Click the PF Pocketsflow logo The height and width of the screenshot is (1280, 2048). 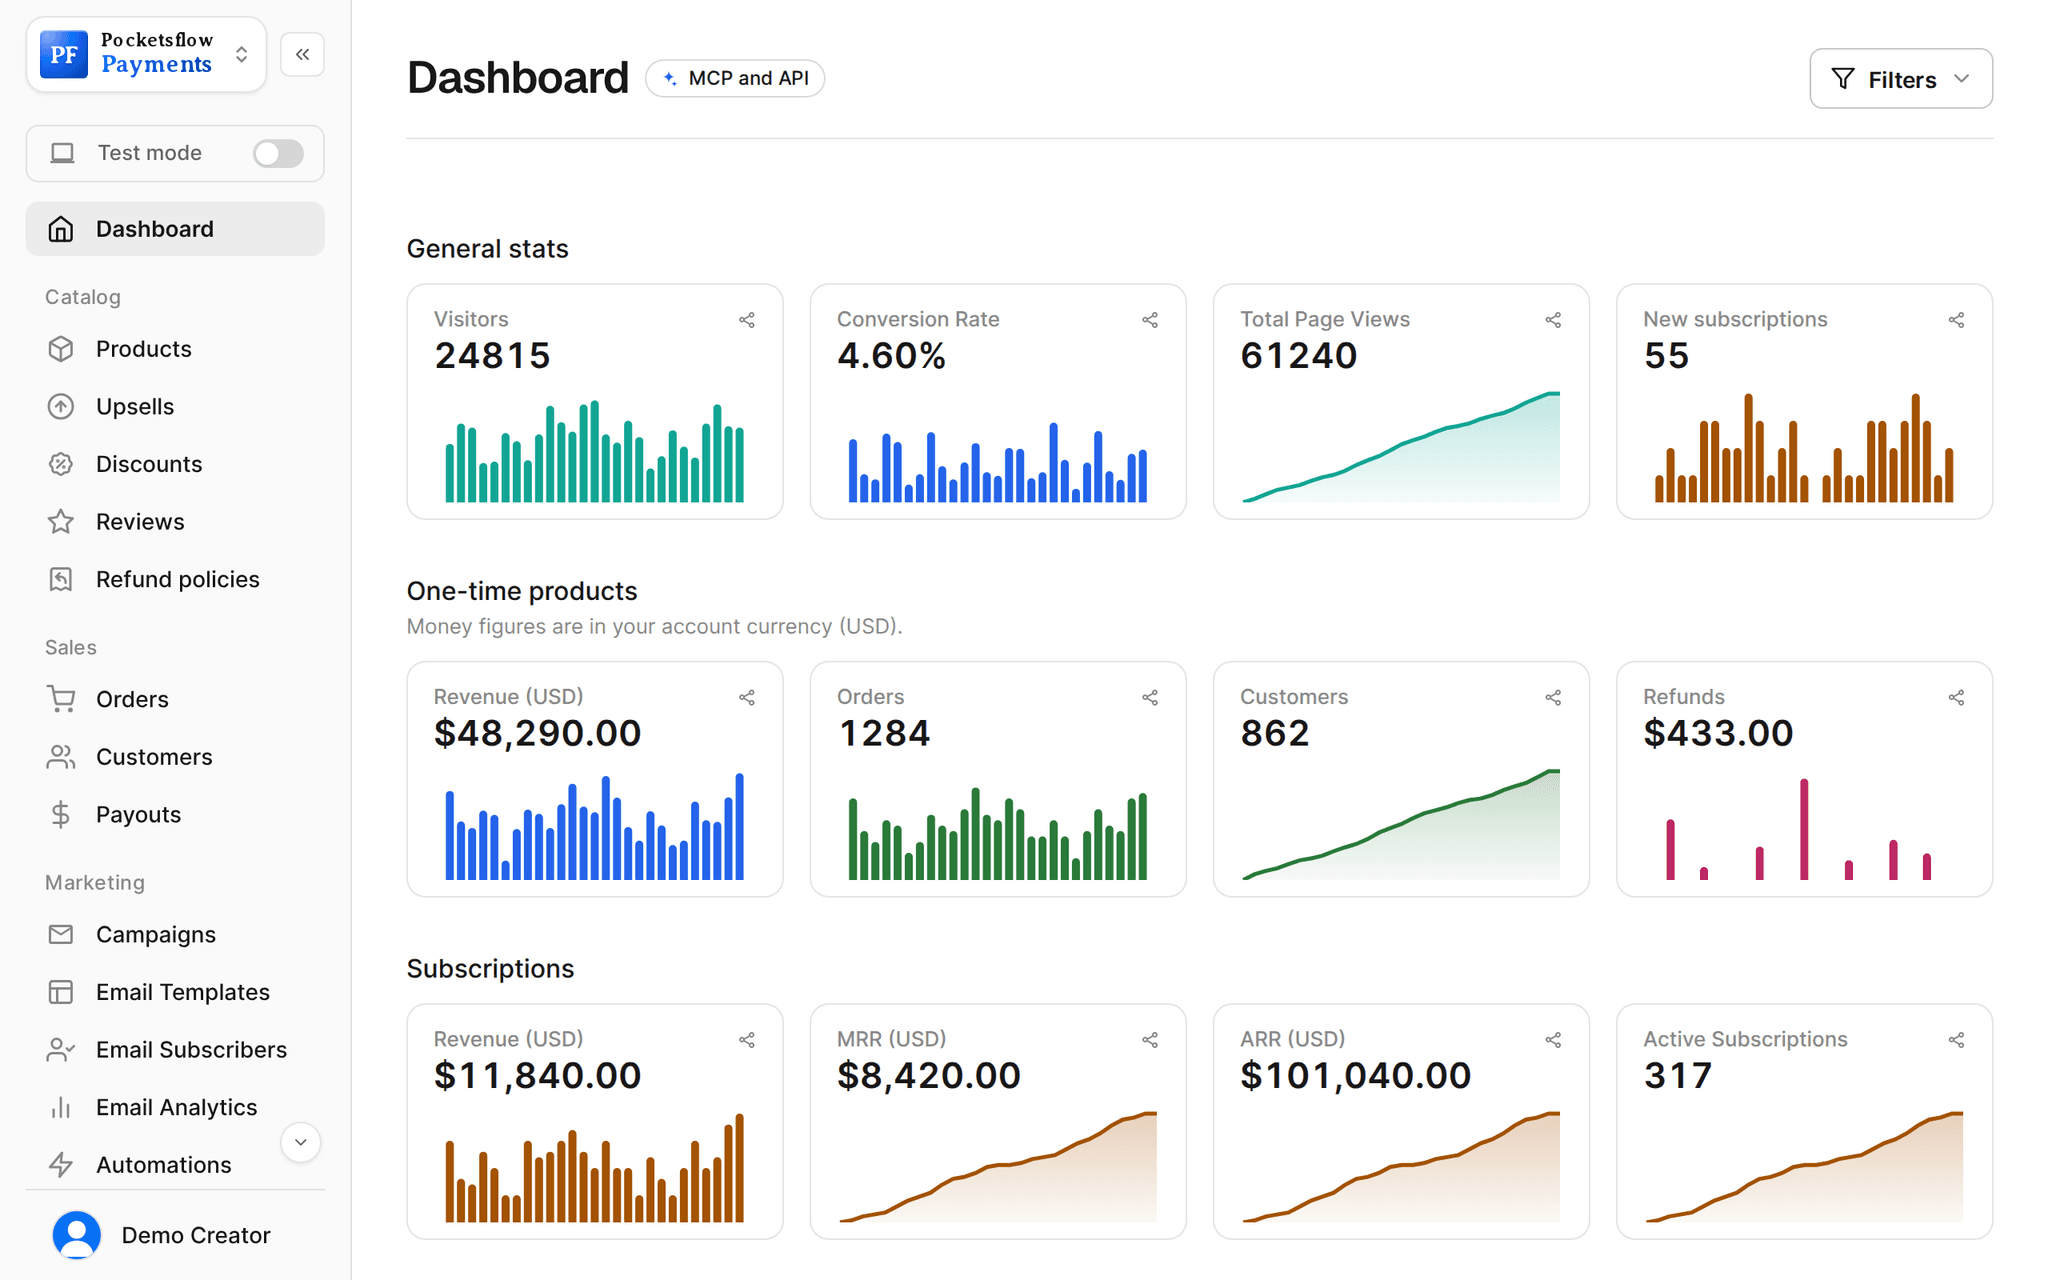point(64,54)
